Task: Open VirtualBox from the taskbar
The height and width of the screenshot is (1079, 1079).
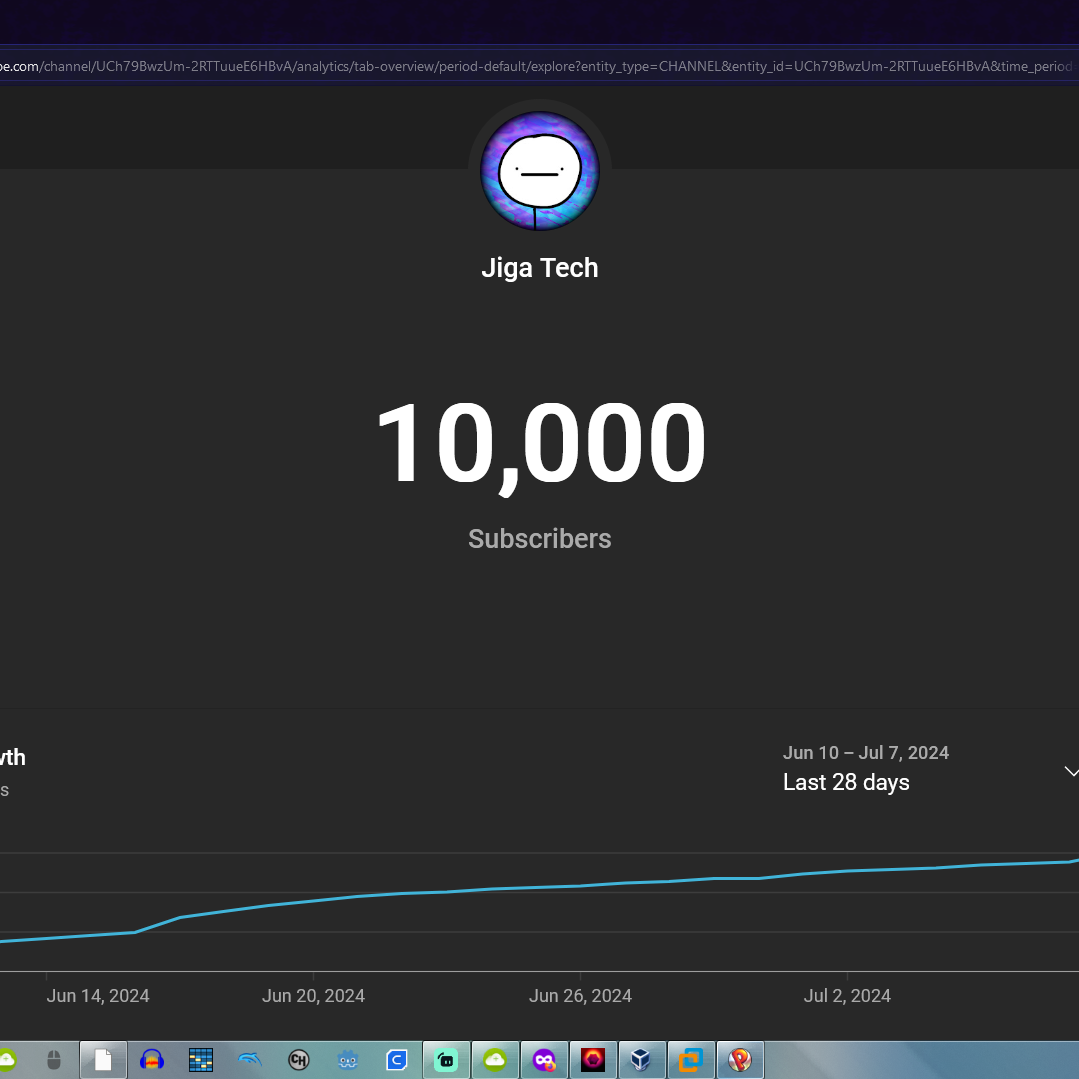Action: (641, 1060)
